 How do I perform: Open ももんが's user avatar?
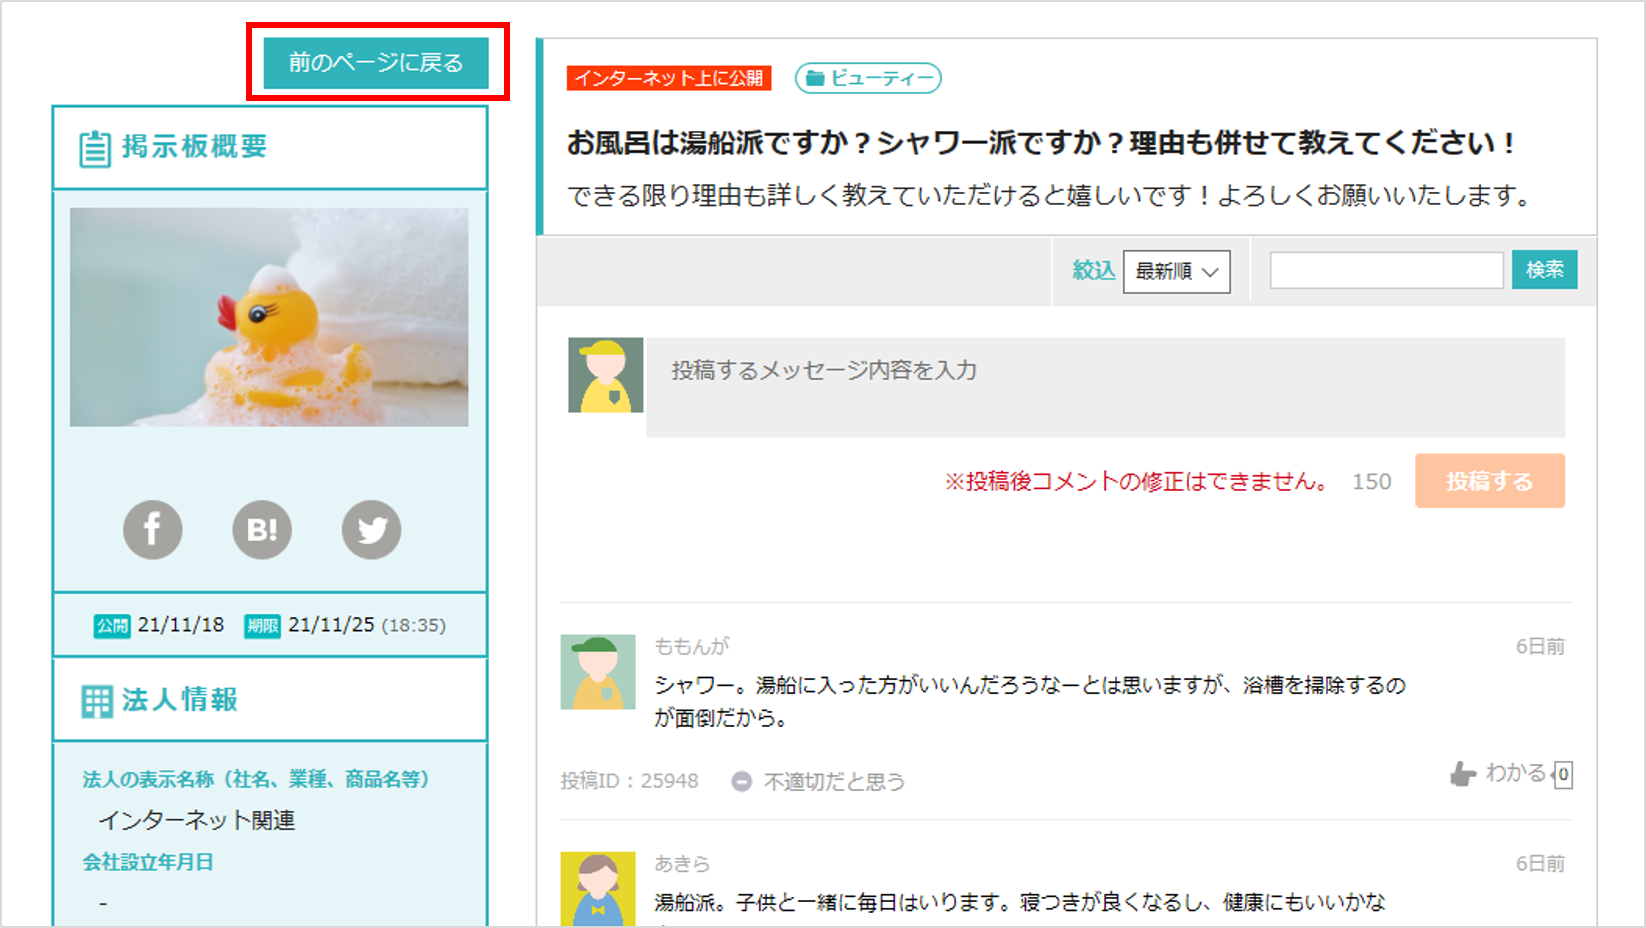[x=597, y=672]
